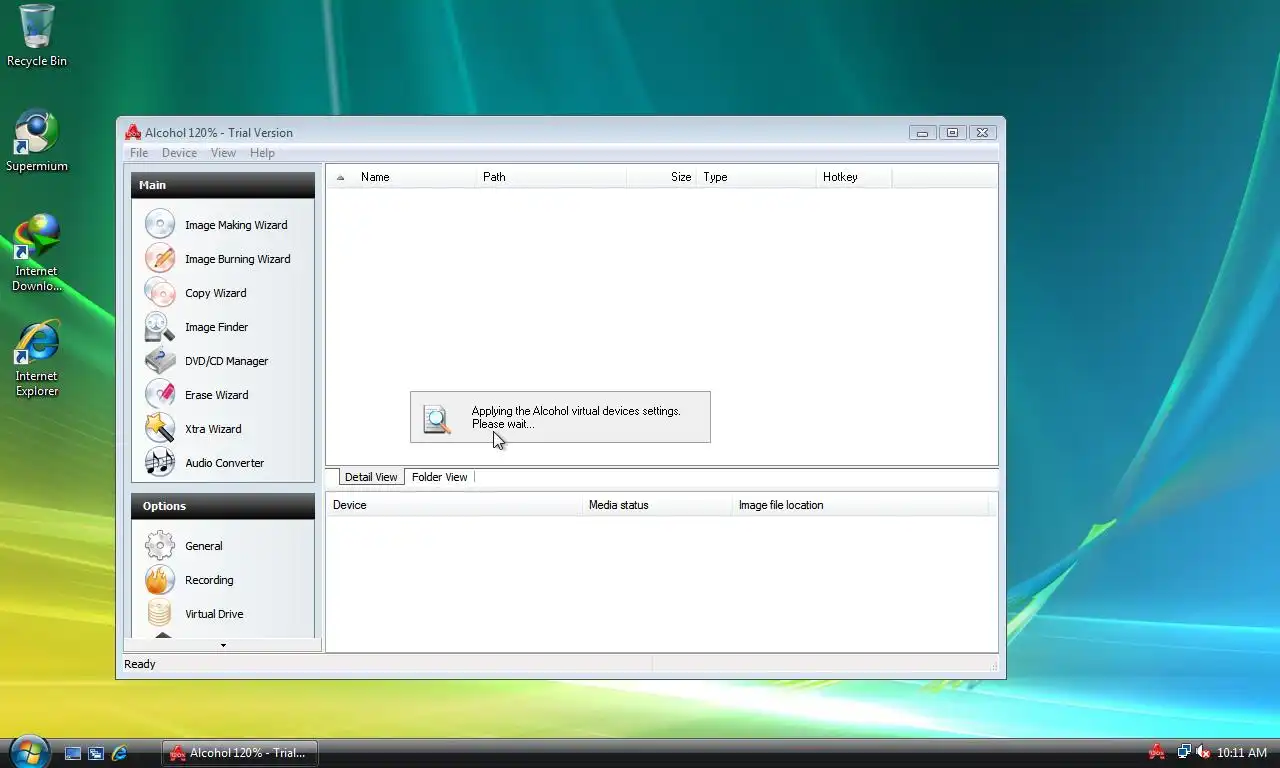The height and width of the screenshot is (768, 1280).
Task: Open Copy Wizard link
Action: pos(216,293)
